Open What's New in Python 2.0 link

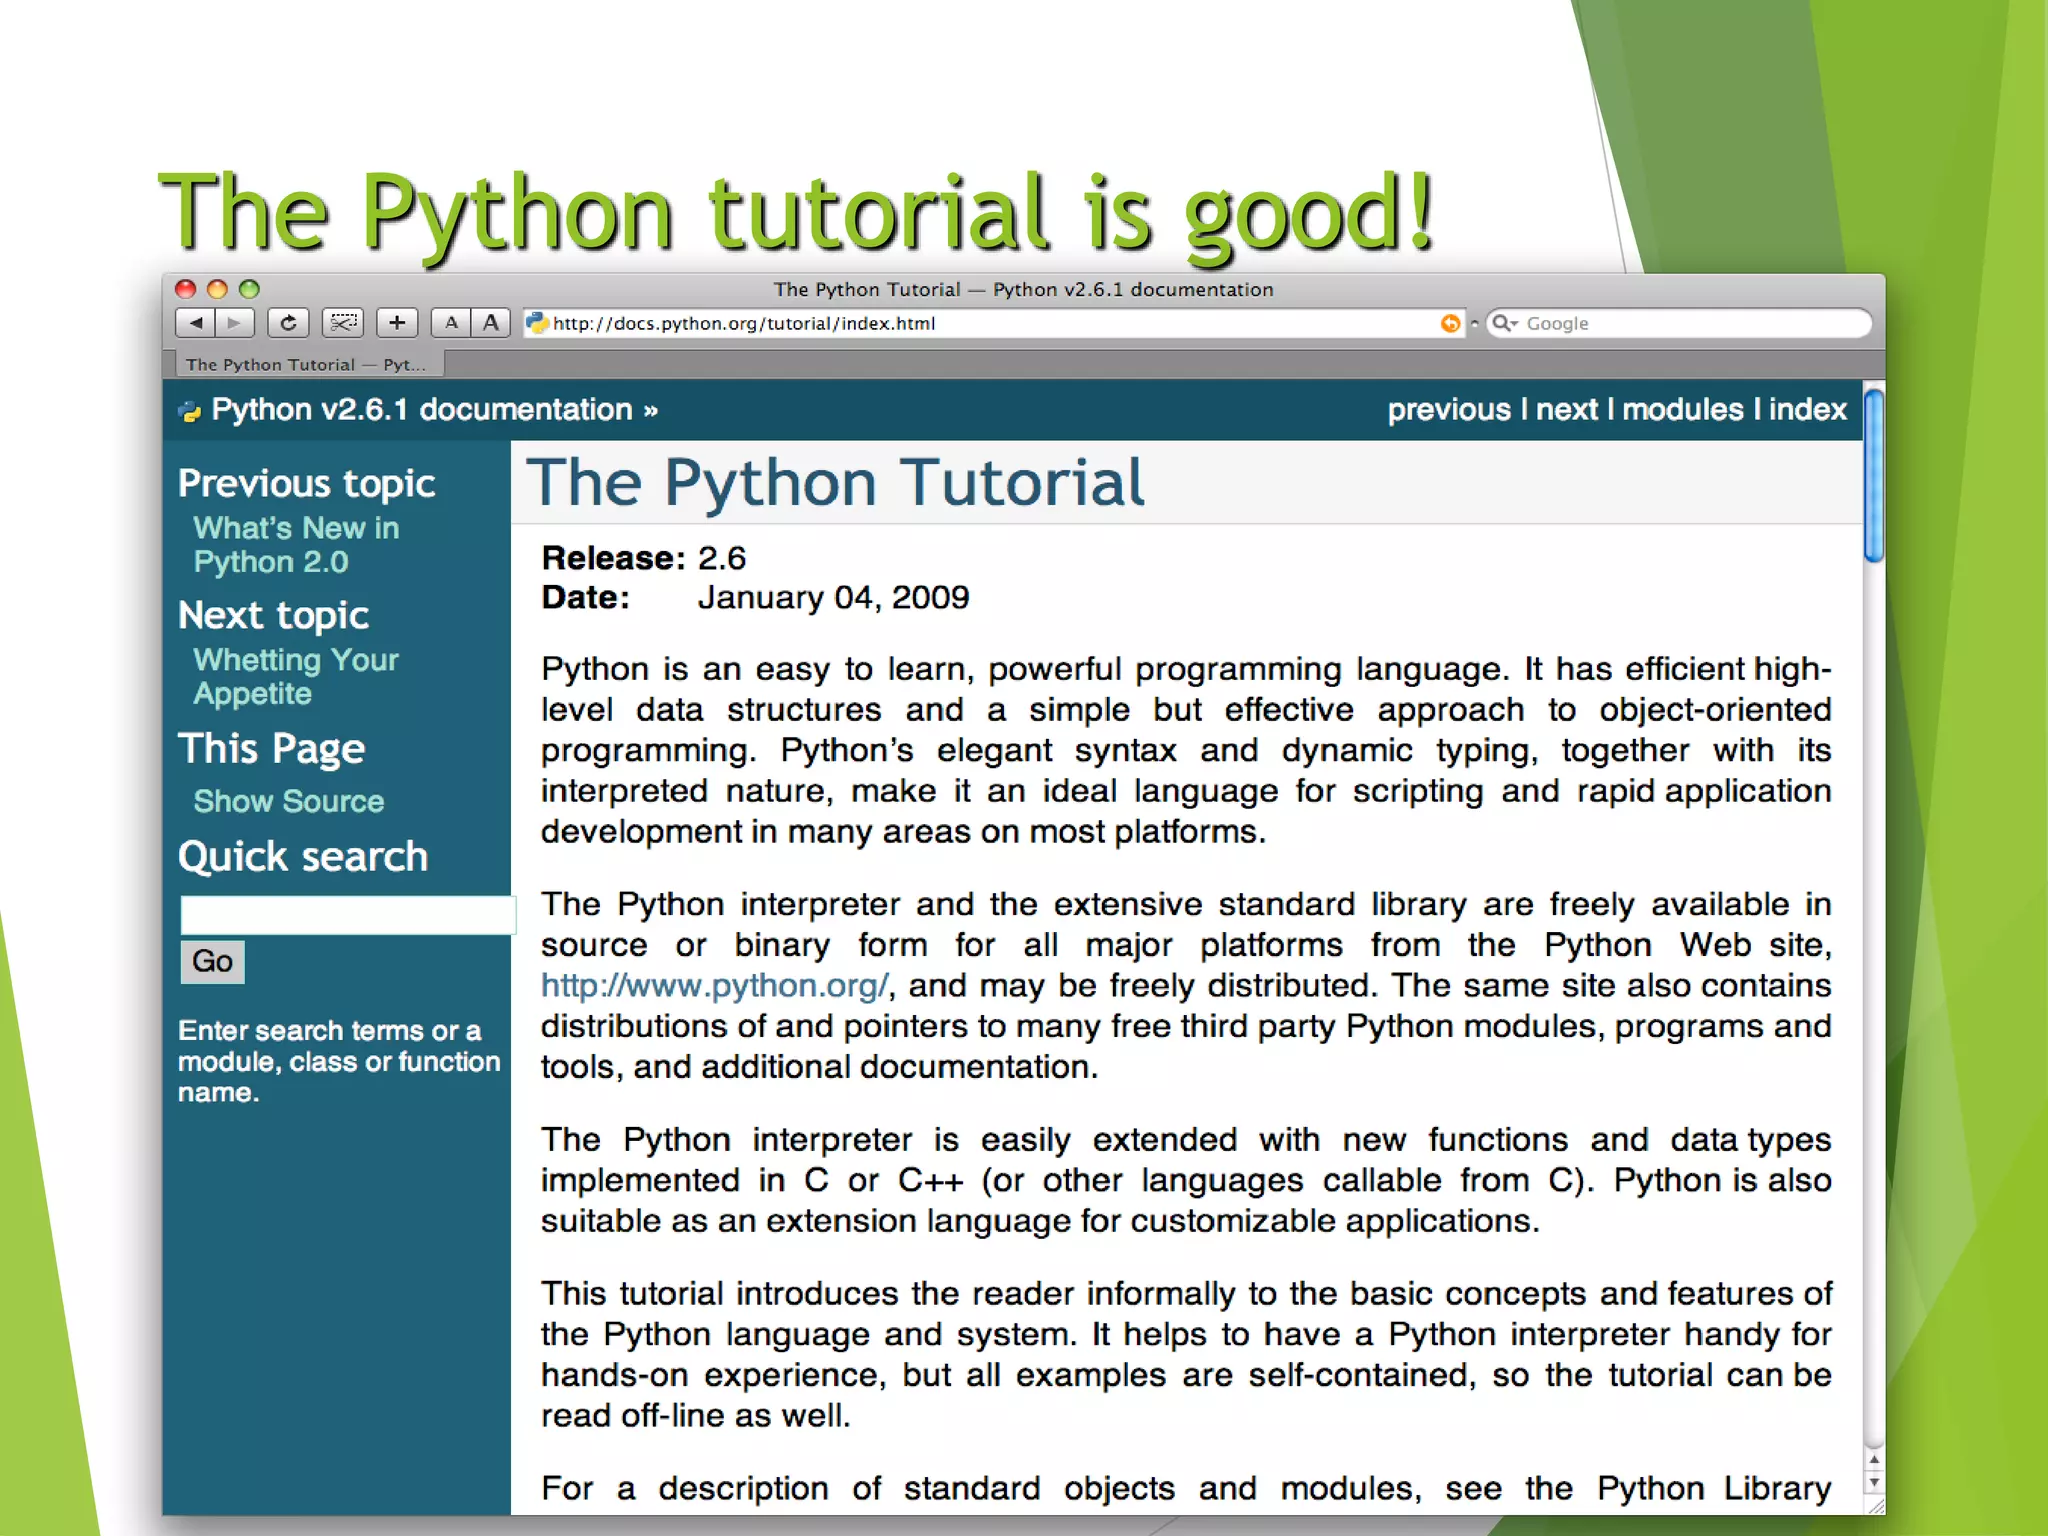pos(296,545)
